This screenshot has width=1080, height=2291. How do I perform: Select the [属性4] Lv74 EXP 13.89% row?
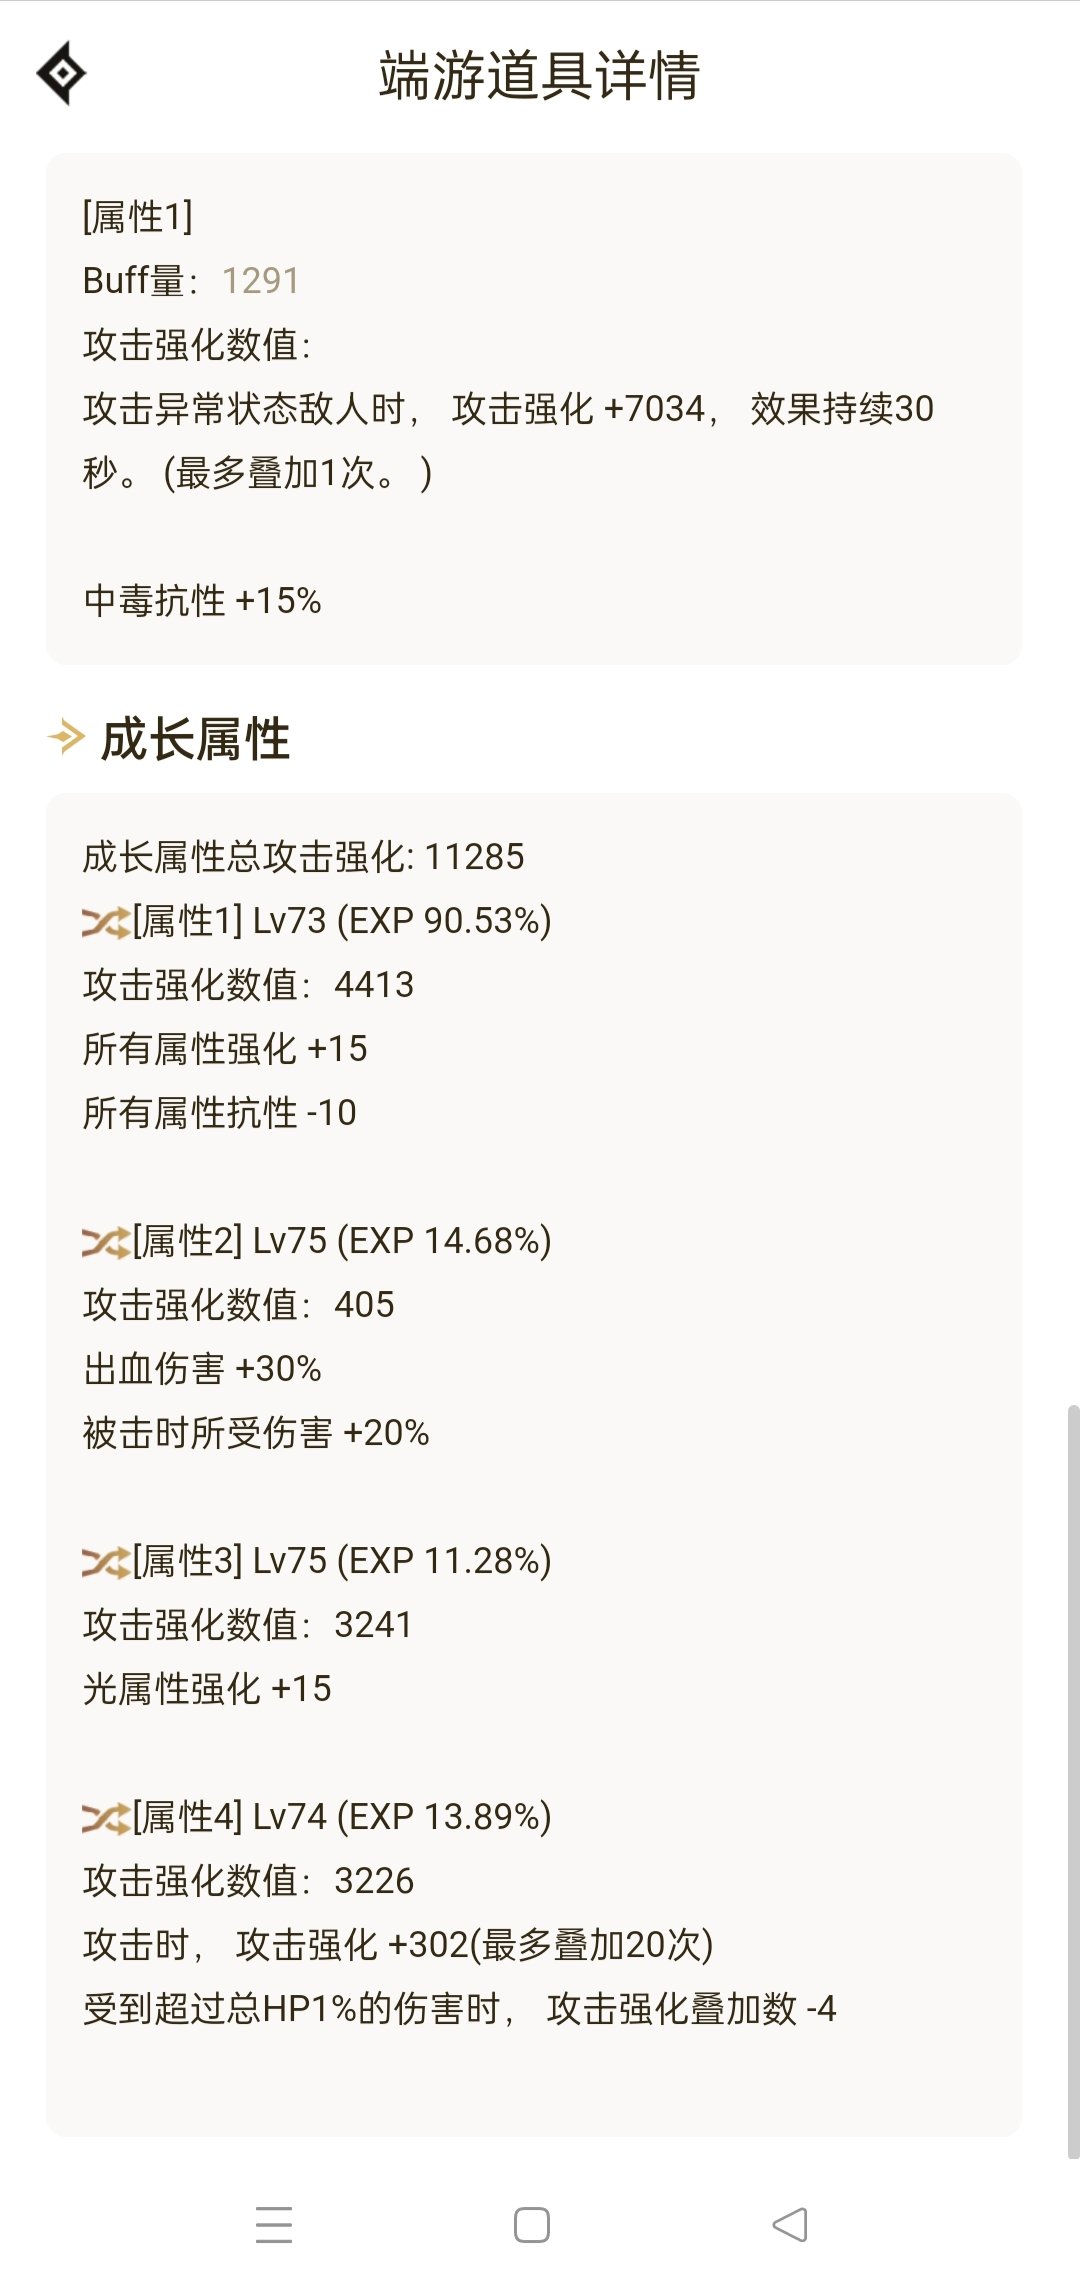317,1817
